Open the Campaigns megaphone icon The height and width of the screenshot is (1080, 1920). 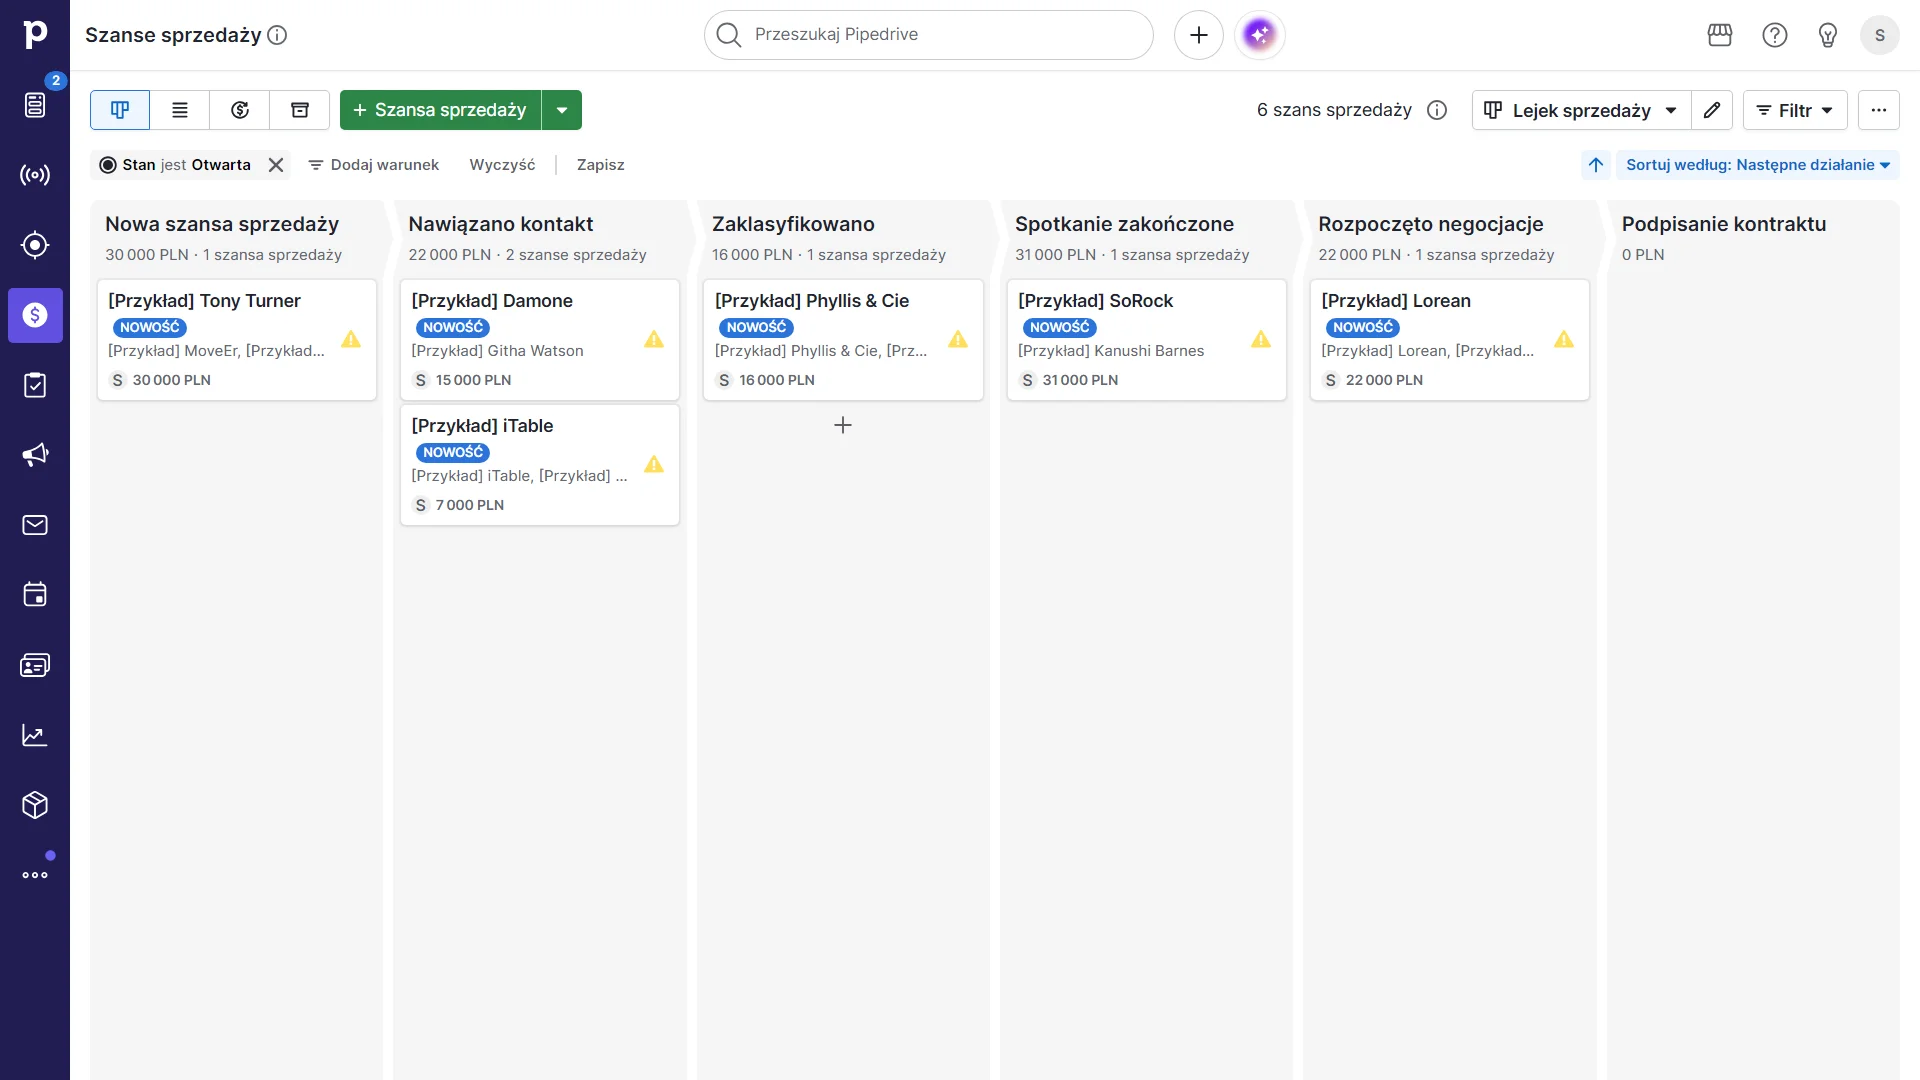coord(36,454)
